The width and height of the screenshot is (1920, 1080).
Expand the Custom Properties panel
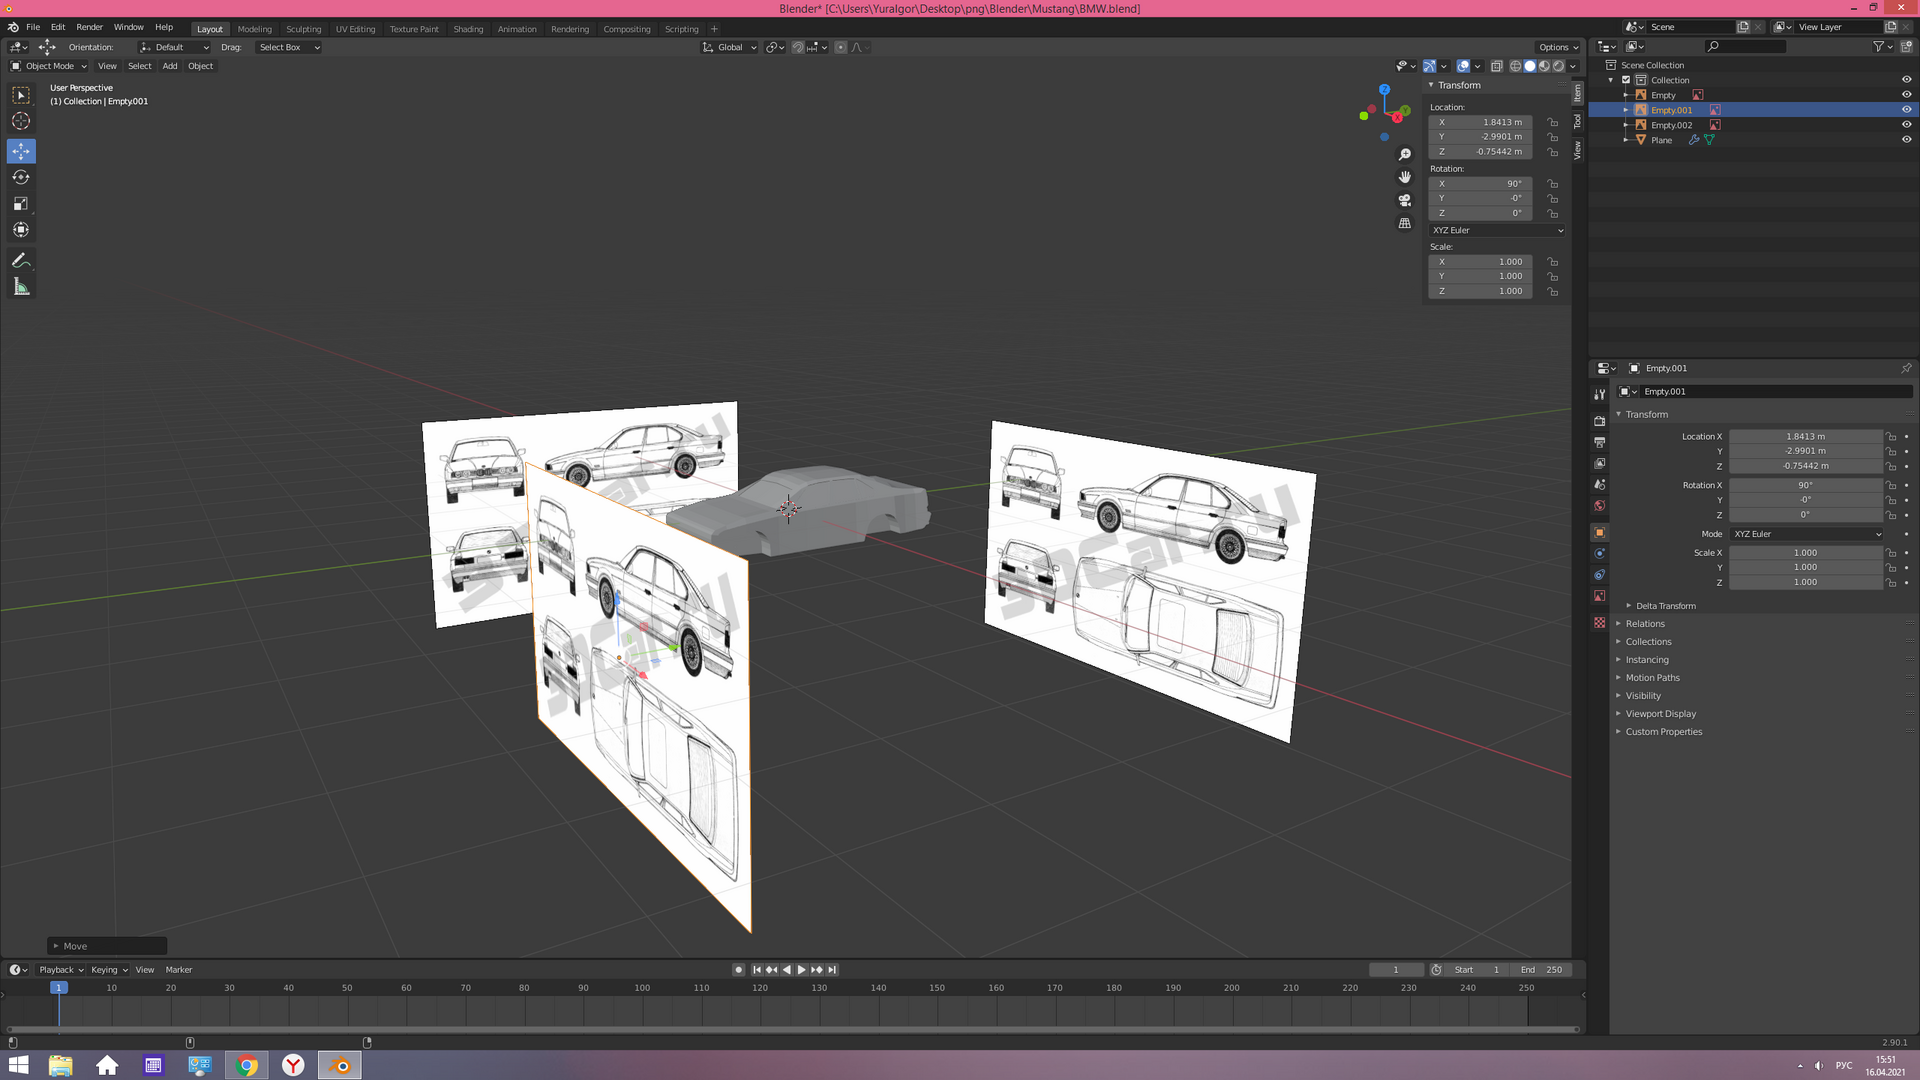[x=1663, y=732]
